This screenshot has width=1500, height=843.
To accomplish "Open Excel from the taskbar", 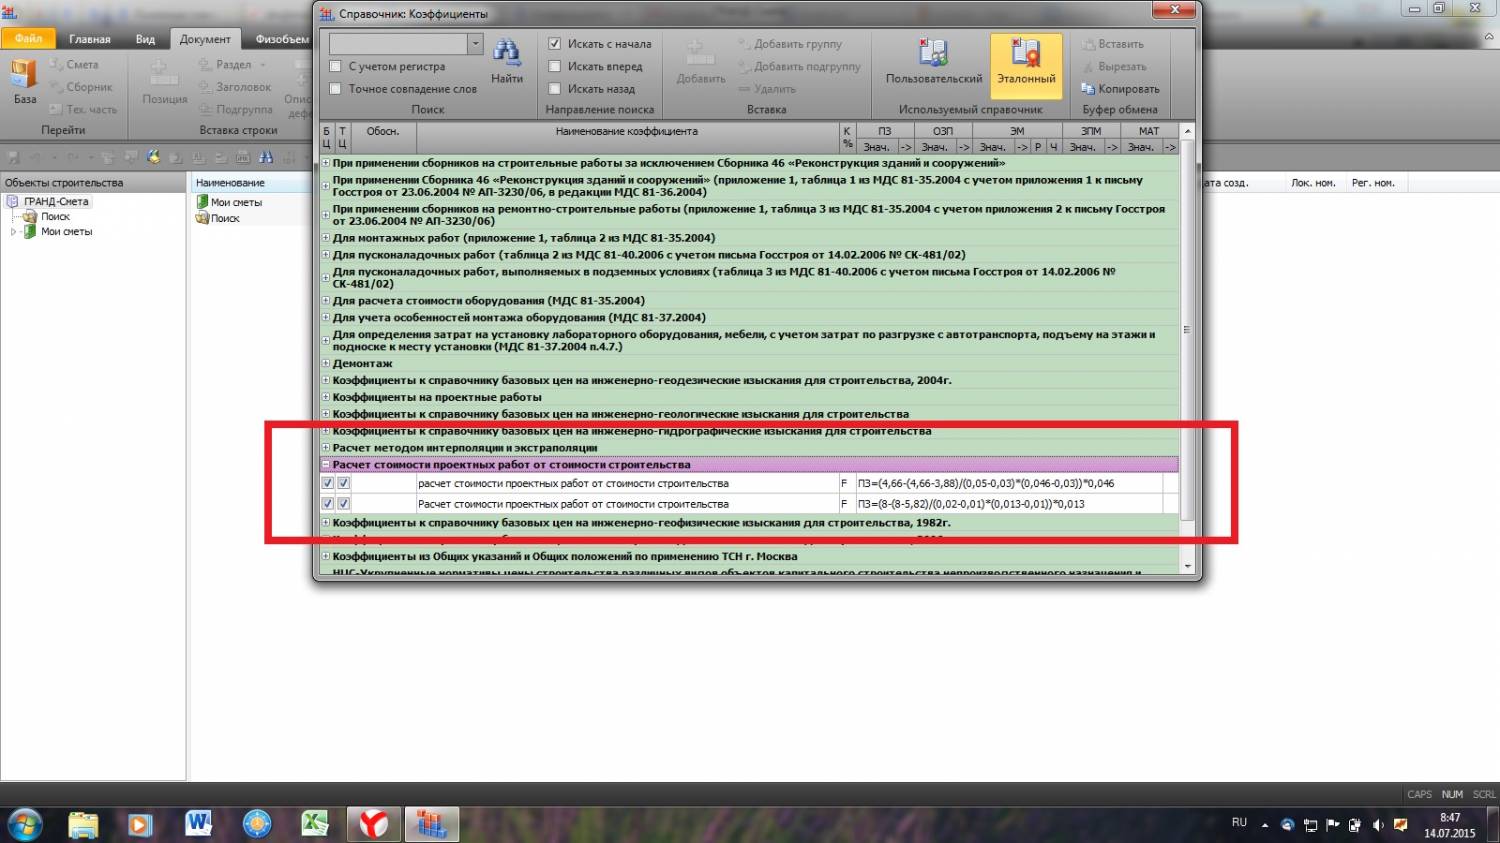I will click(x=315, y=824).
